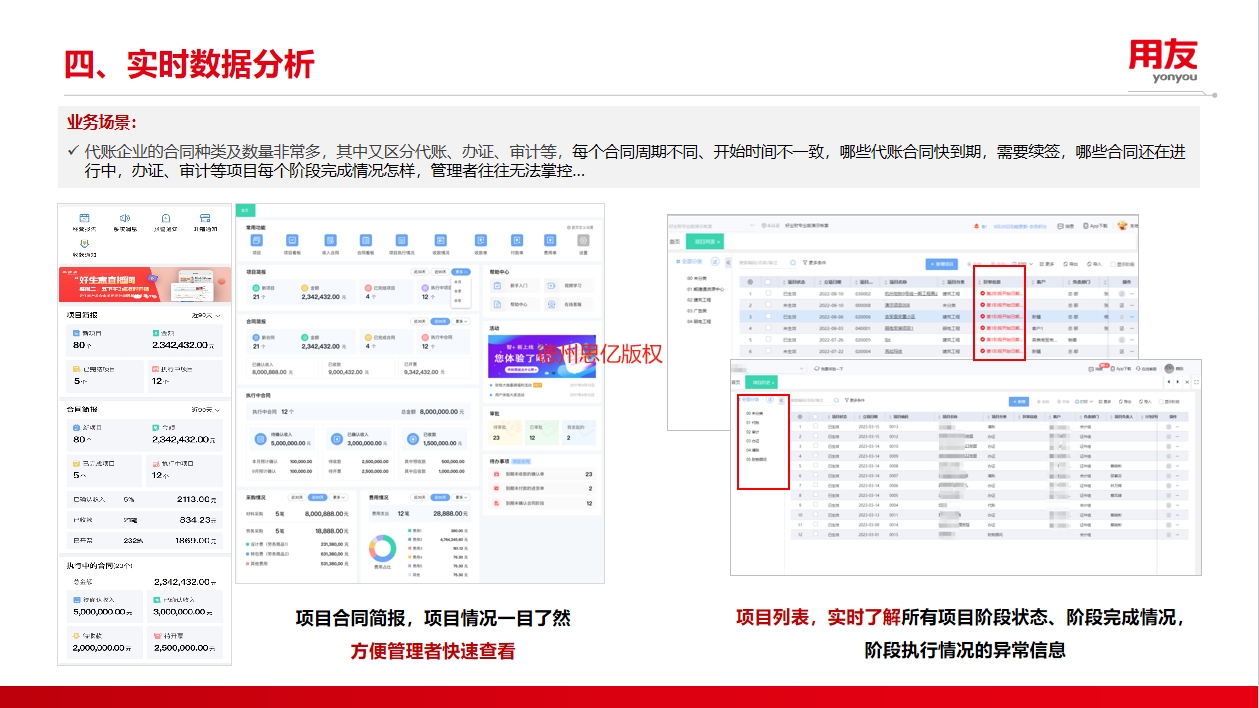1259x708 pixels.
Task: Select the green 项目列表 tab in upper window
Action: (x=708, y=241)
